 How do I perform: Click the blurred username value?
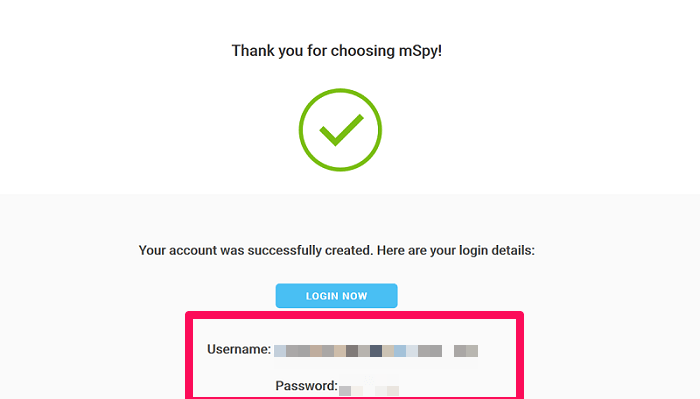(376, 351)
